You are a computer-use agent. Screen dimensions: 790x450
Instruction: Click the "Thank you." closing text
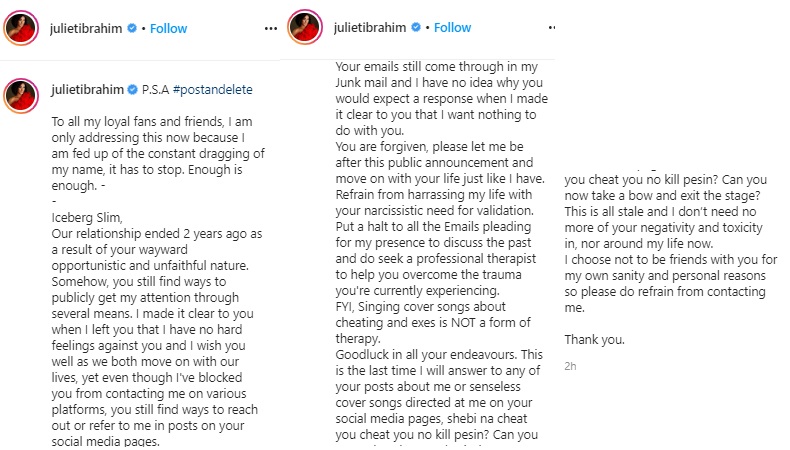[x=596, y=339]
